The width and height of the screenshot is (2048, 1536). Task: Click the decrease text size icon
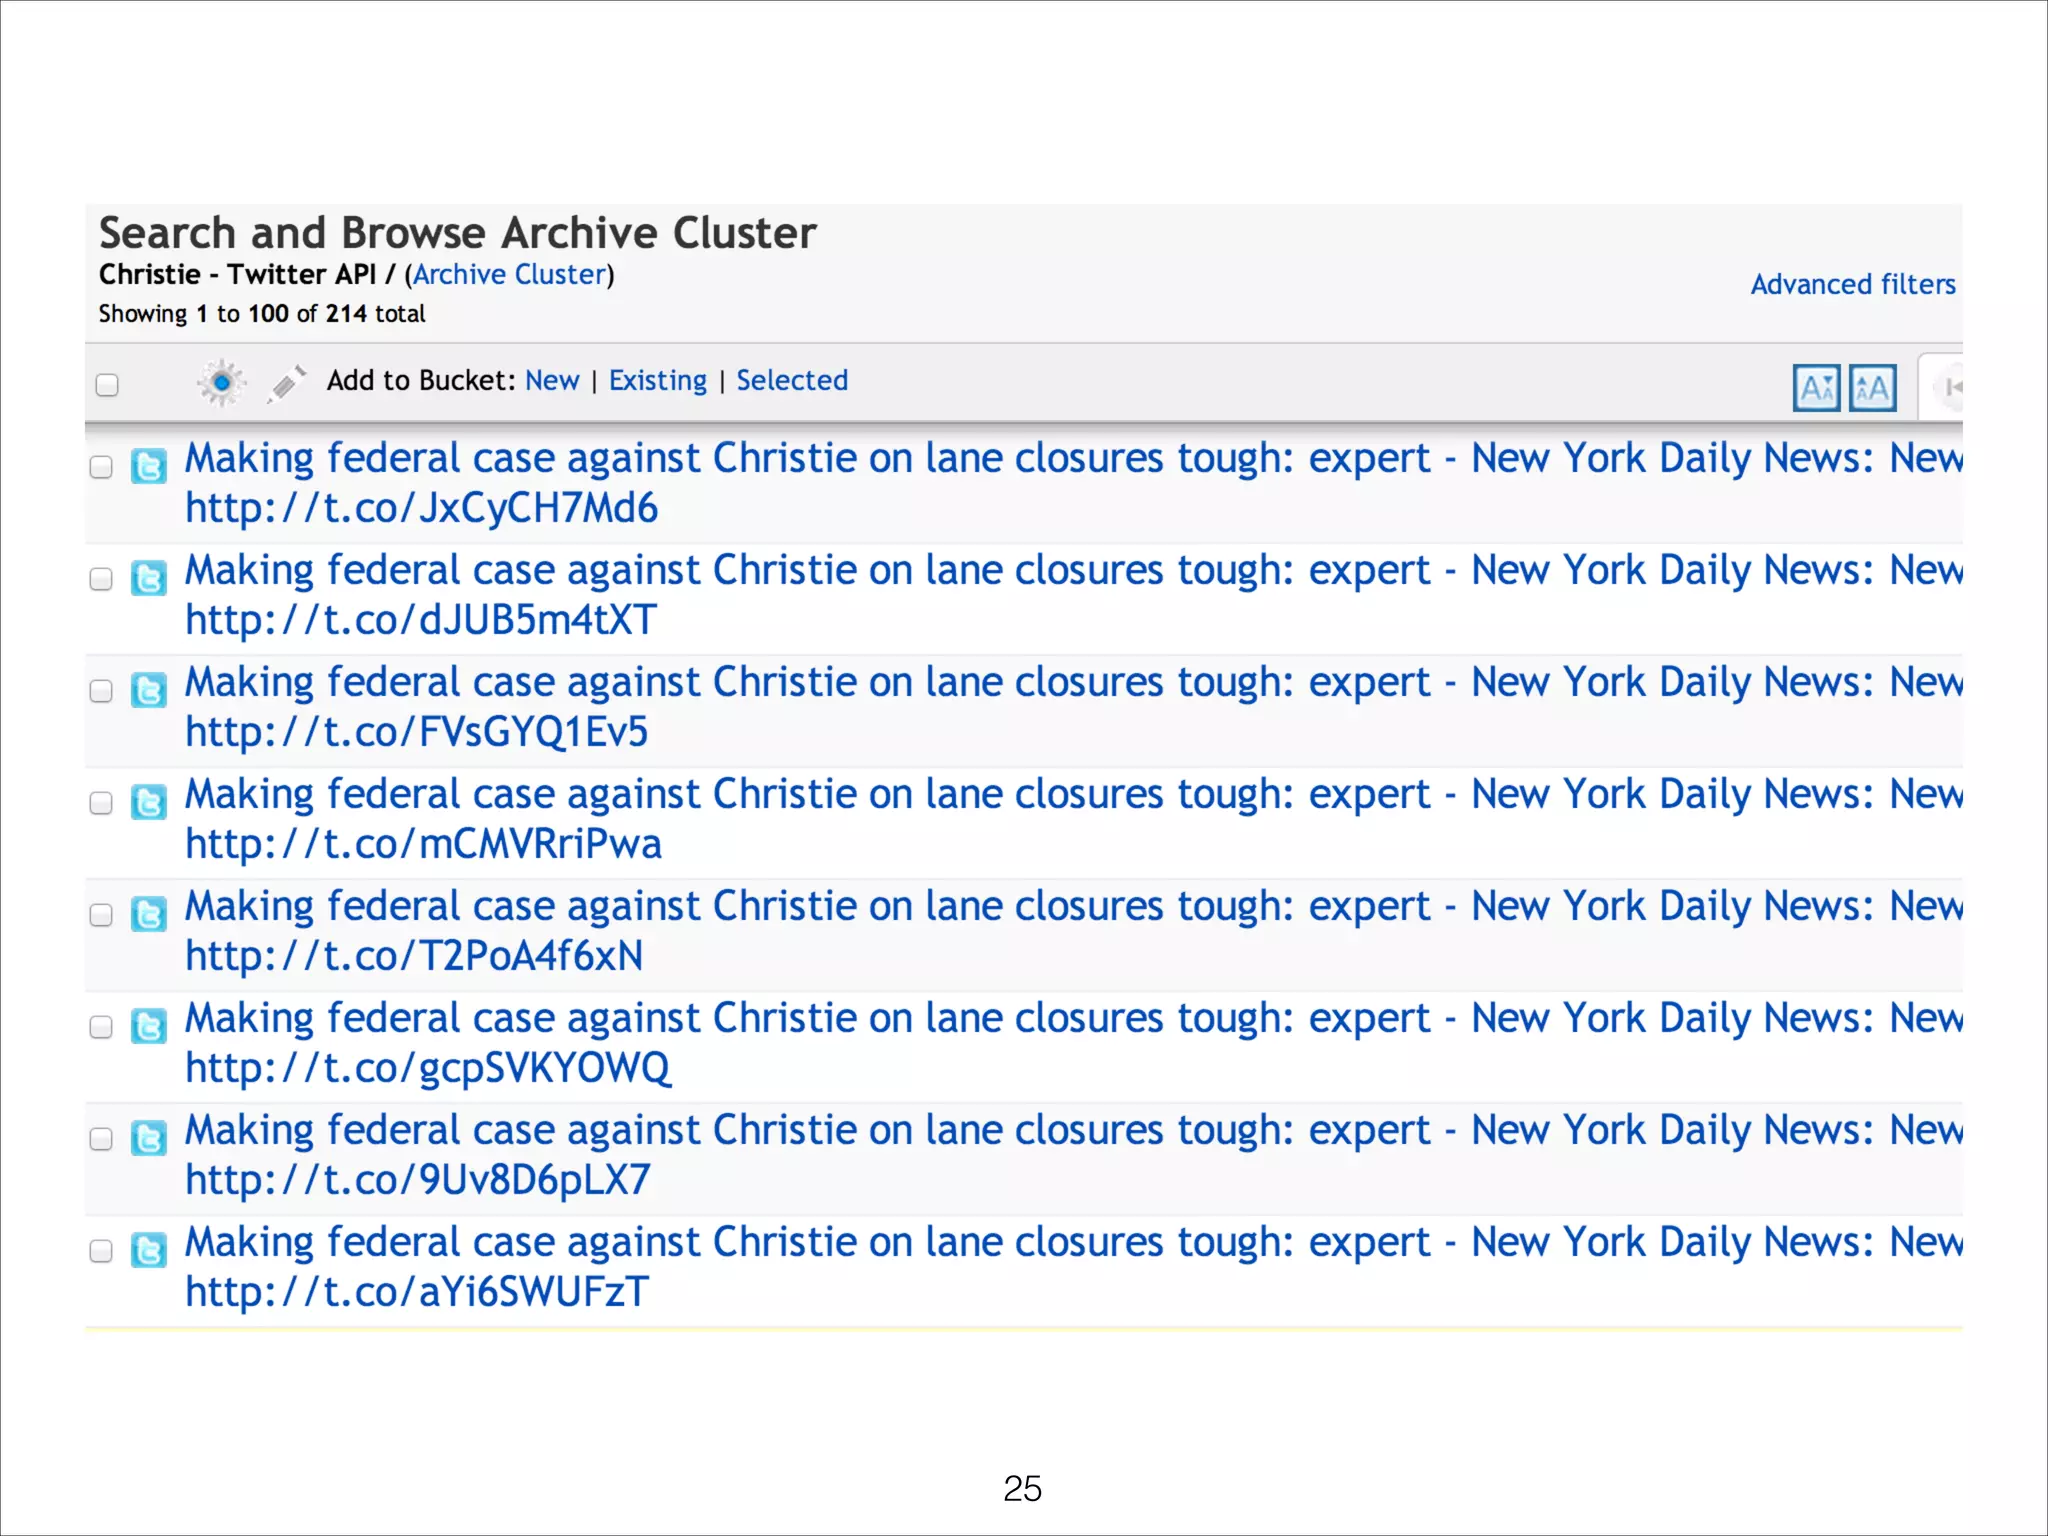1816,388
